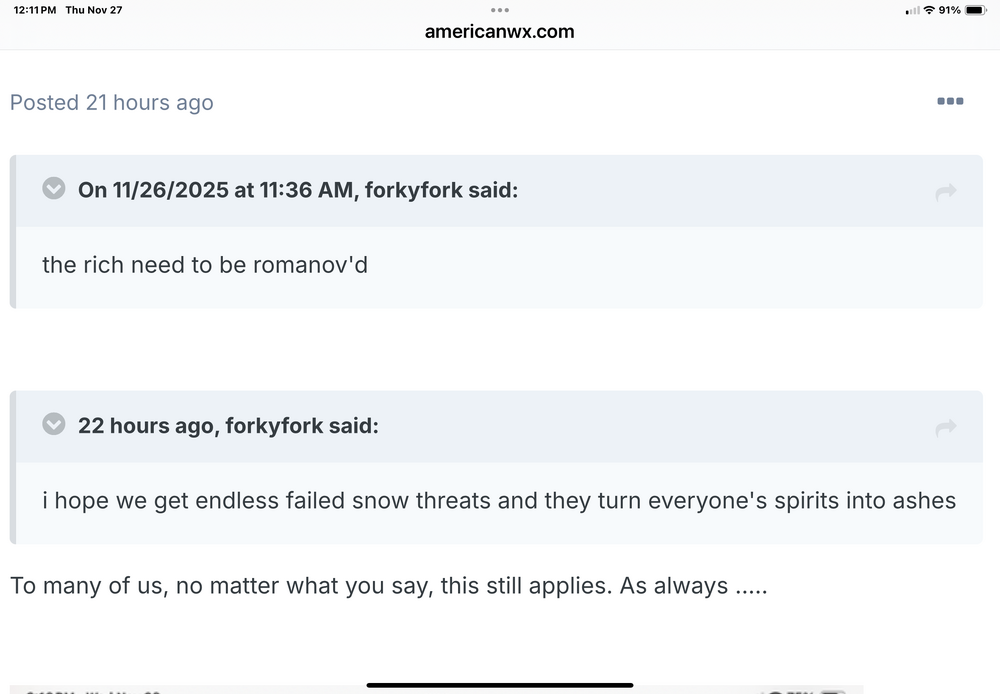Click the americanwx.com address bar
The height and width of the screenshot is (694, 1000).
point(499,31)
